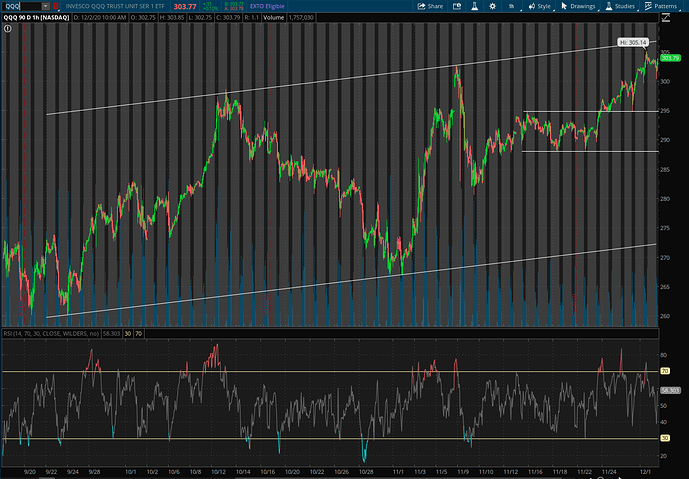Image resolution: width=689 pixels, height=479 pixels.
Task: Click the green 303.79 price tag
Action: pyautogui.click(x=671, y=59)
